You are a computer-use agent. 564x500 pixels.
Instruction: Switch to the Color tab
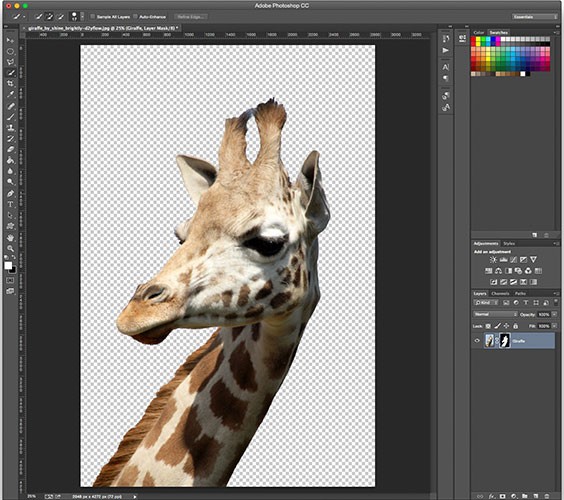(x=479, y=32)
